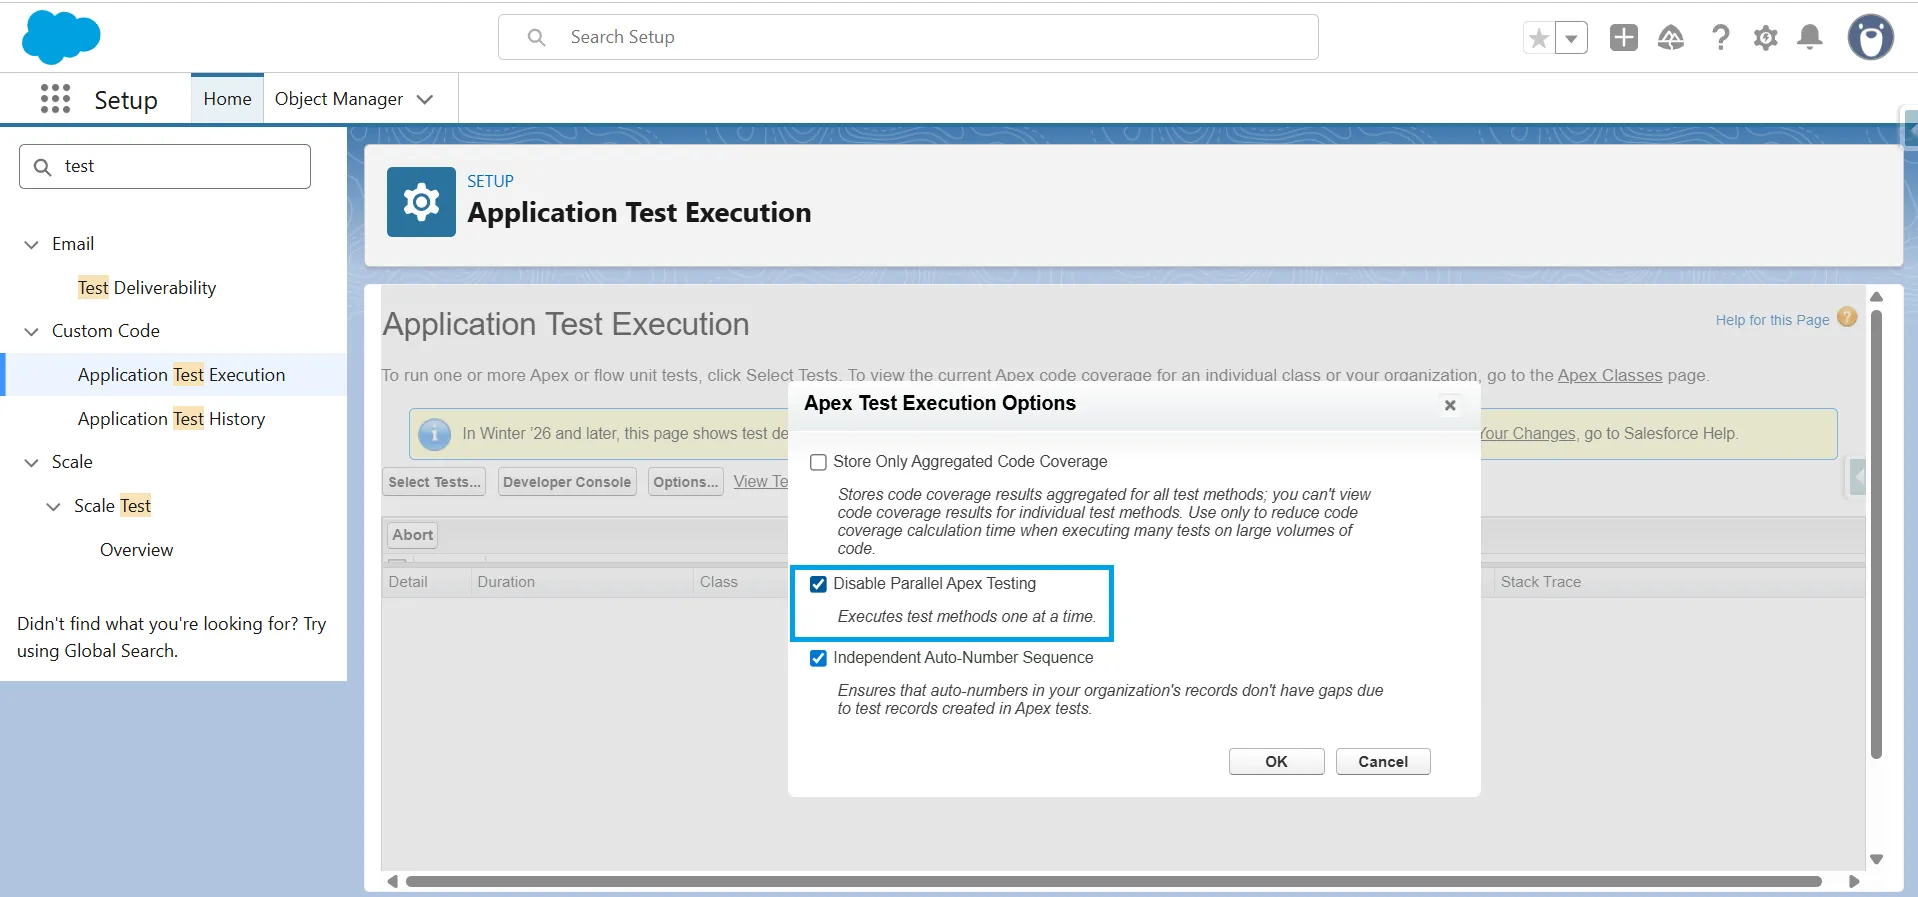Image resolution: width=1918 pixels, height=897 pixels.
Task: Open the global actions plus icon
Action: [1624, 38]
